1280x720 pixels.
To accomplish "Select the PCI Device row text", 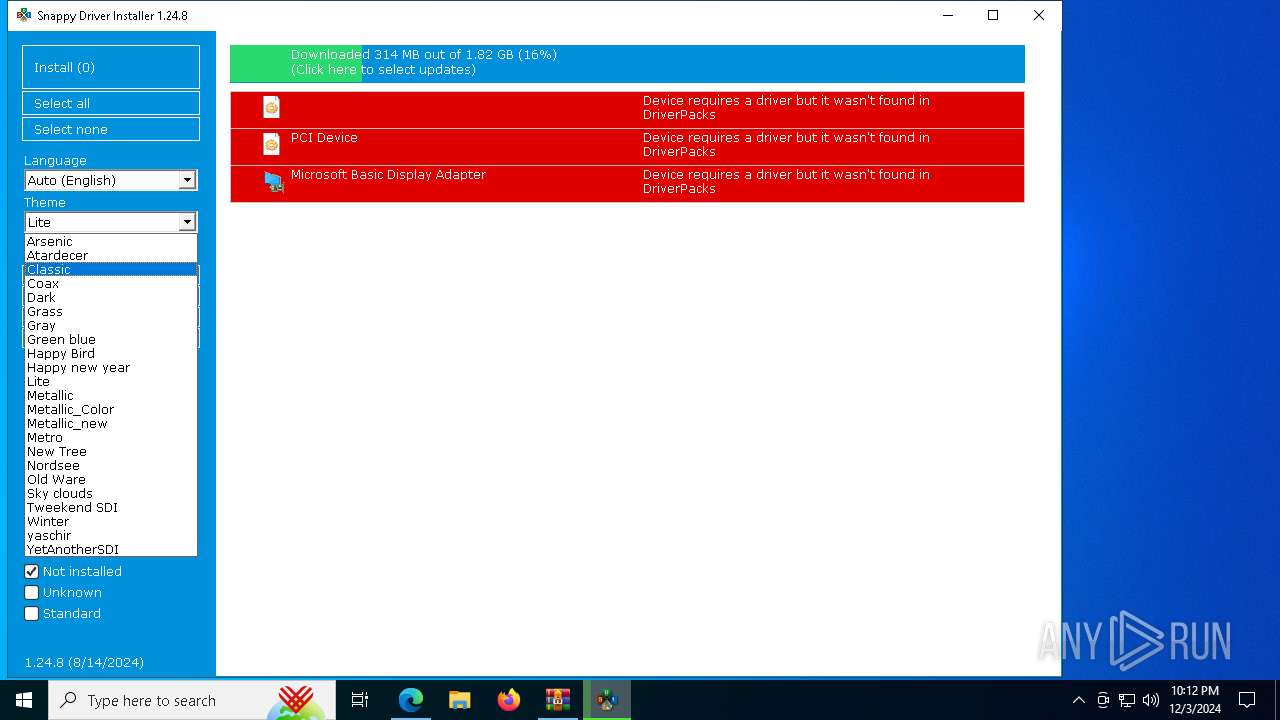I will tap(324, 138).
